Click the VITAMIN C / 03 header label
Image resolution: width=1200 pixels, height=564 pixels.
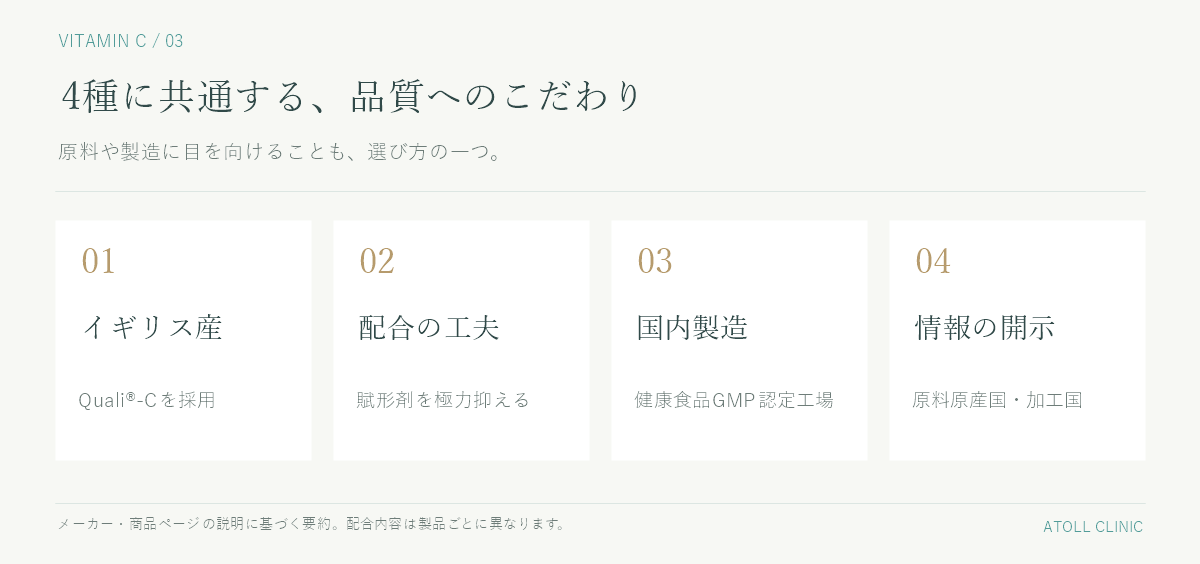pos(121,41)
